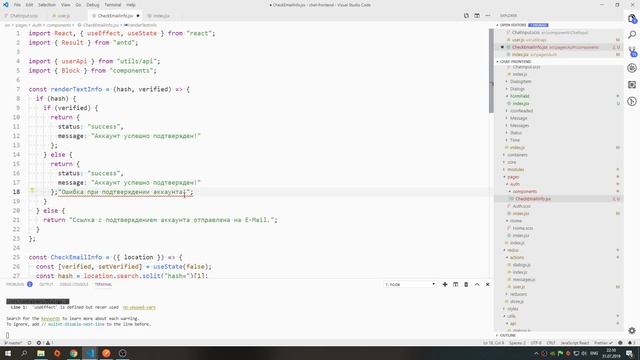Open Chrome from the taskbar
Image resolution: width=640 pixels, height=360 pixels.
tap(73, 353)
